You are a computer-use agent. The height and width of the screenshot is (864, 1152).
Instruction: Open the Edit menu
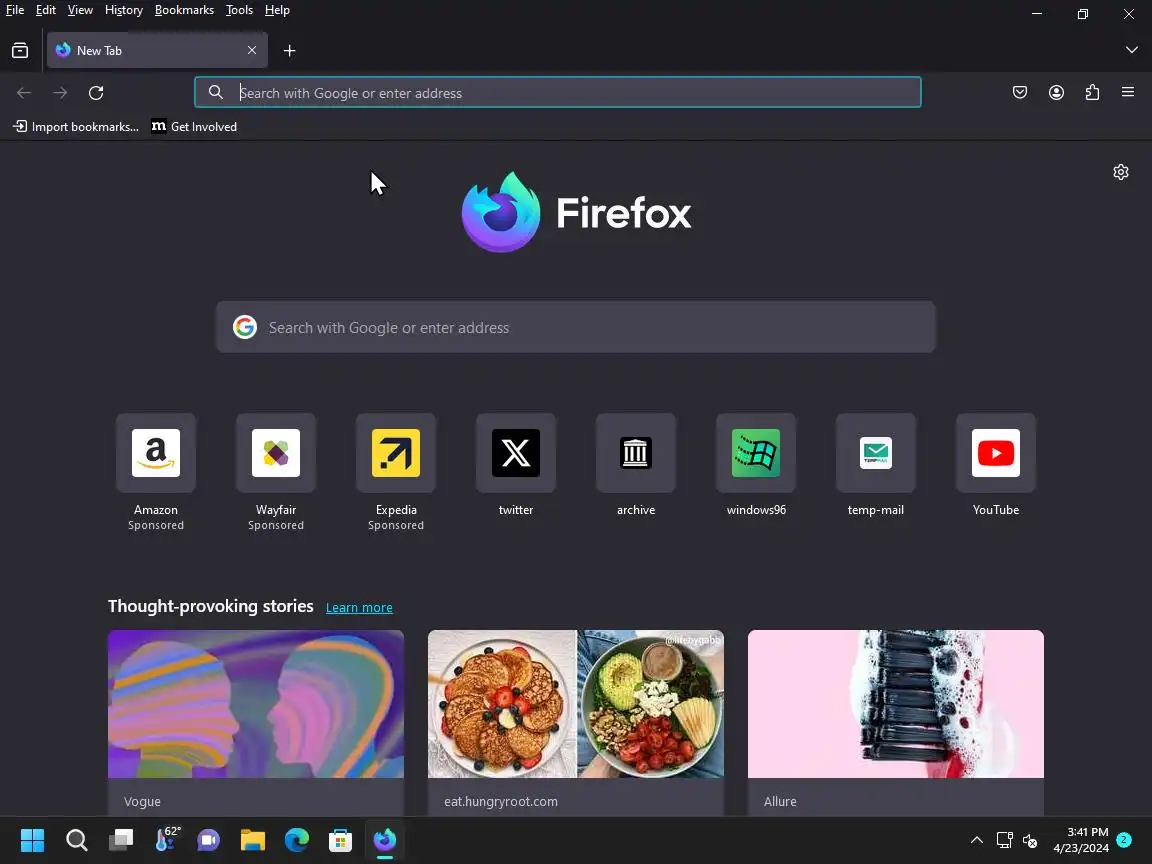coord(46,10)
